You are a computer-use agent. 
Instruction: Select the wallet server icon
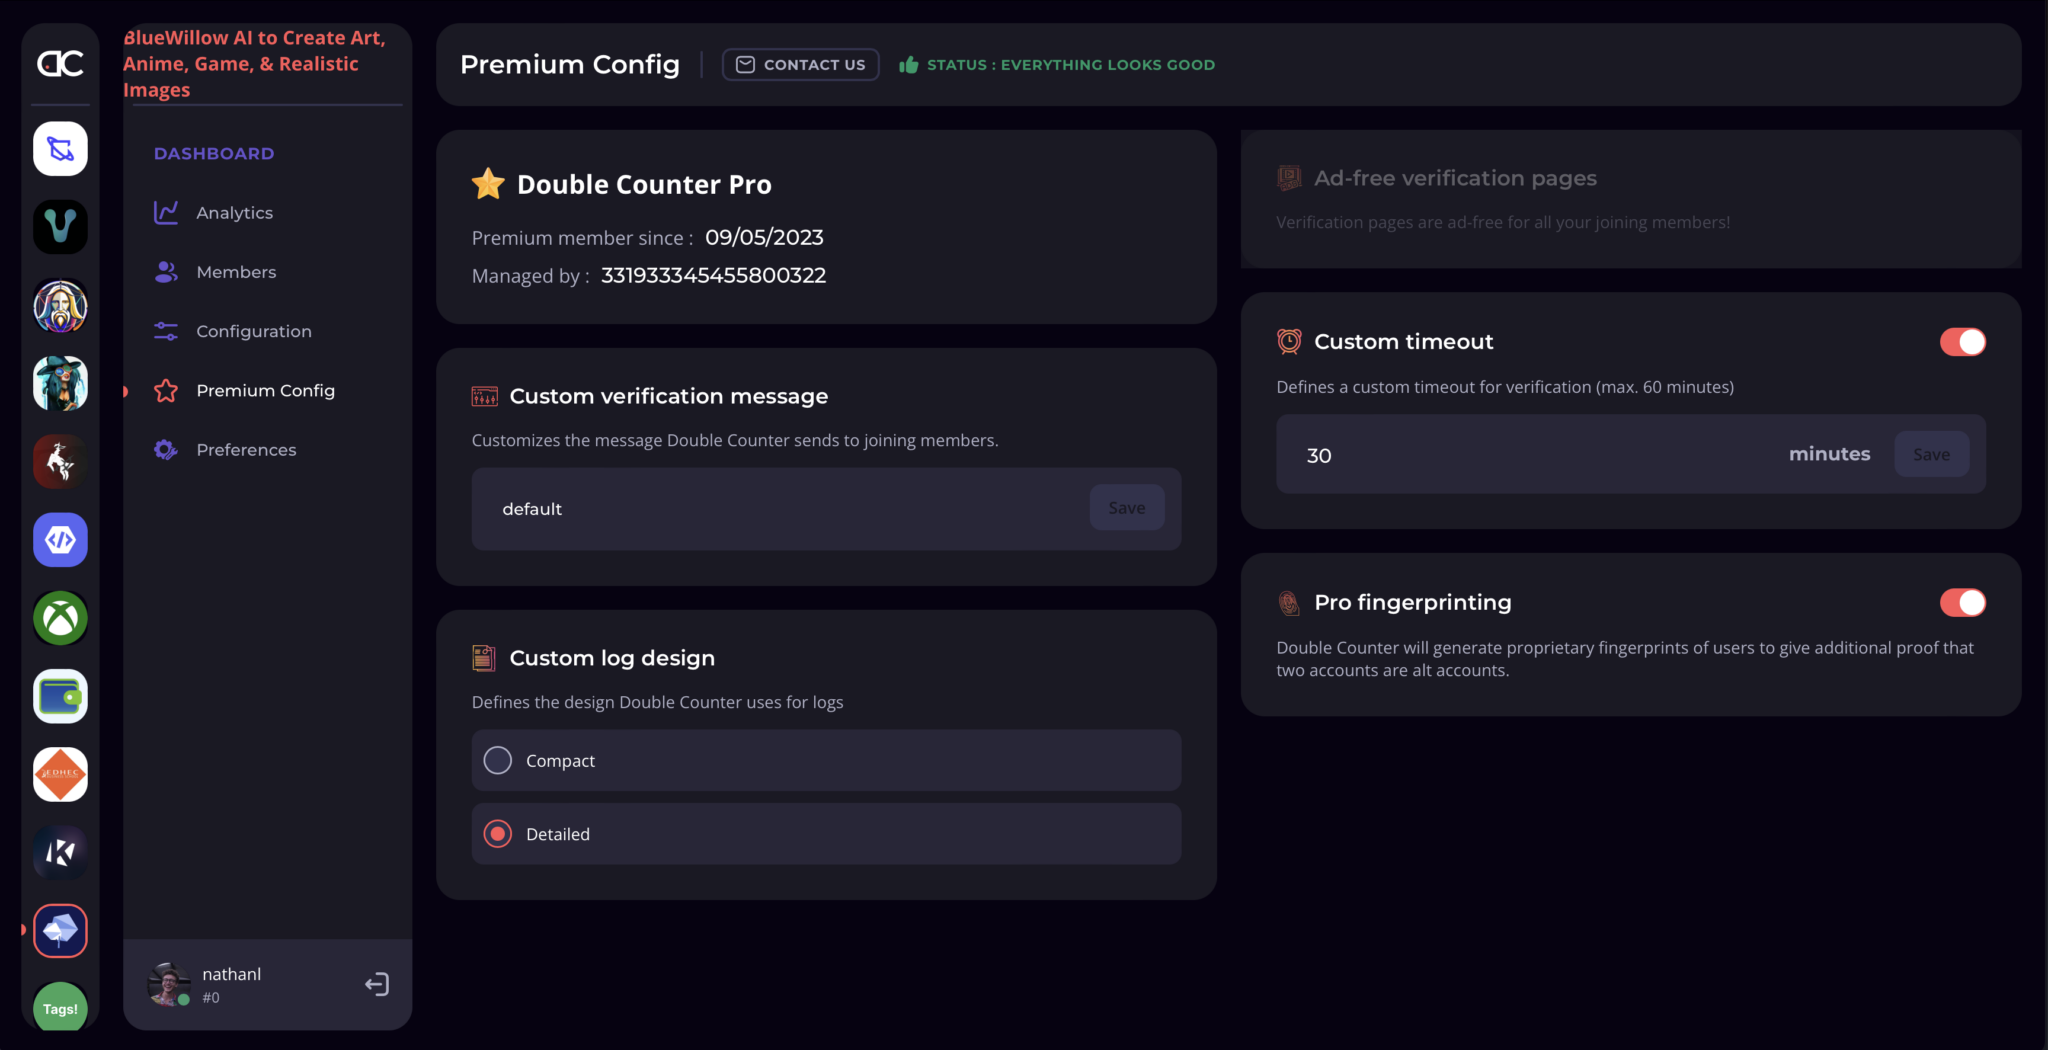[x=60, y=696]
